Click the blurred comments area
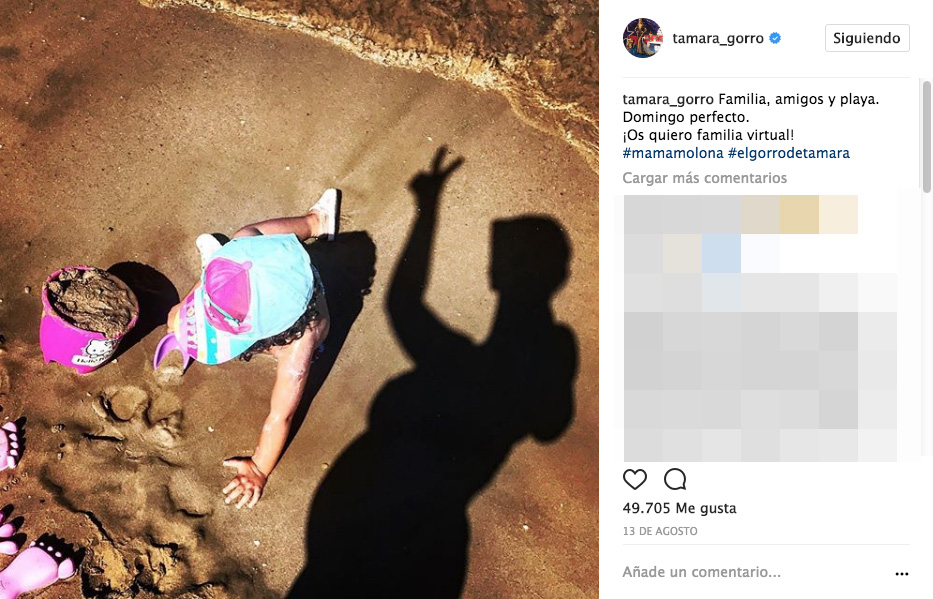This screenshot has height=599, width=933. coord(760,328)
